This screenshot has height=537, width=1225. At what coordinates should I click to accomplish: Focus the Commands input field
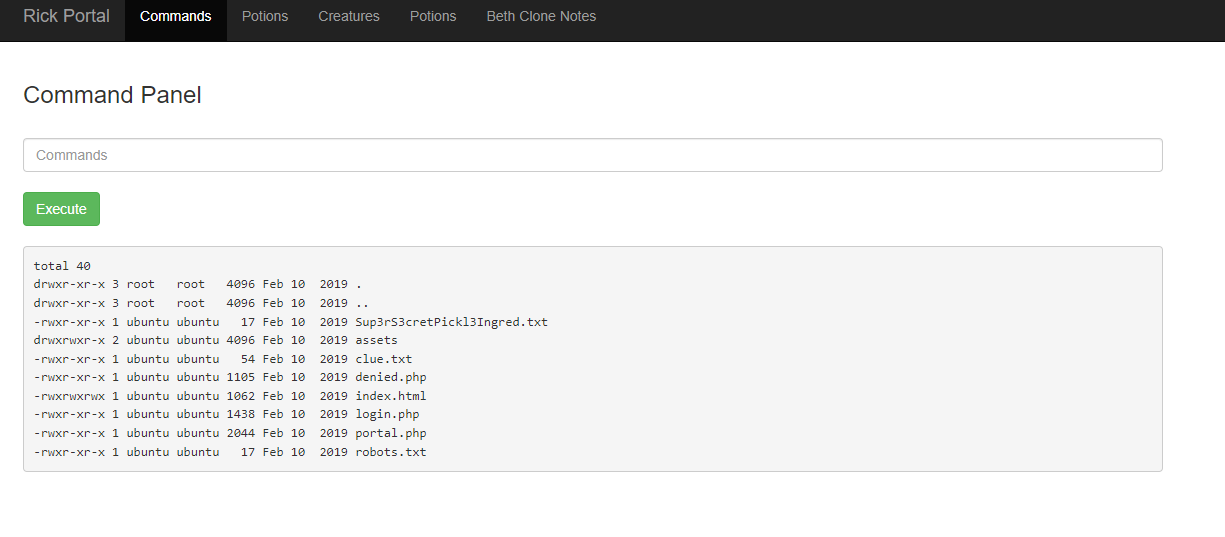tap(592, 155)
